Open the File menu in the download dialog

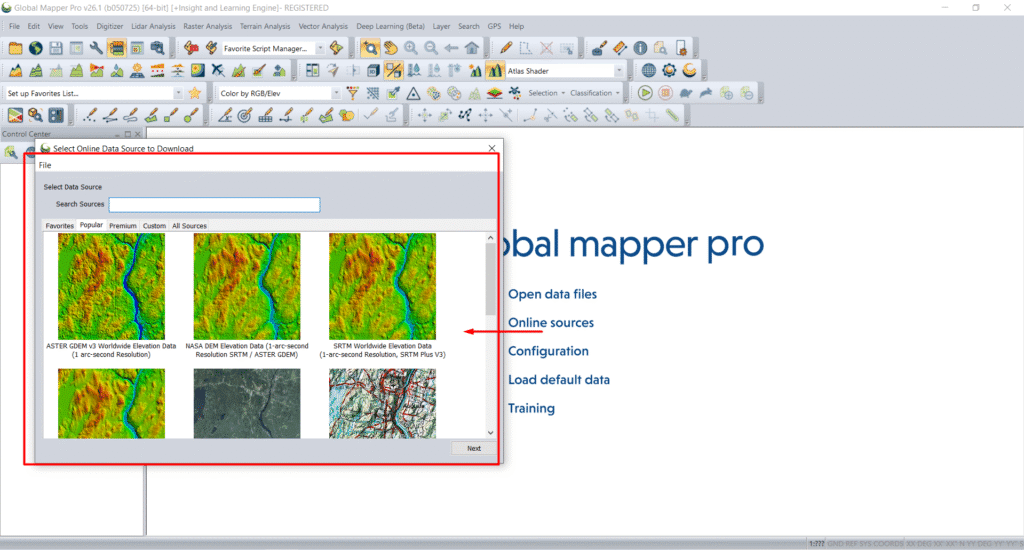click(x=45, y=165)
